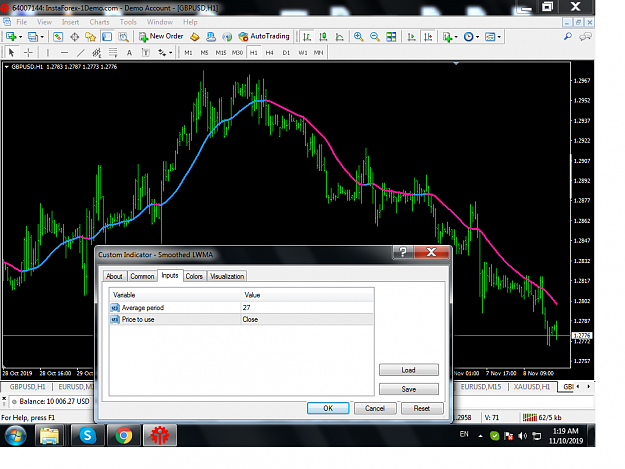Open the chat bubbles icon
Image resolution: width=625 pixels, height=469 pixels.
pyautogui.click(x=585, y=37)
